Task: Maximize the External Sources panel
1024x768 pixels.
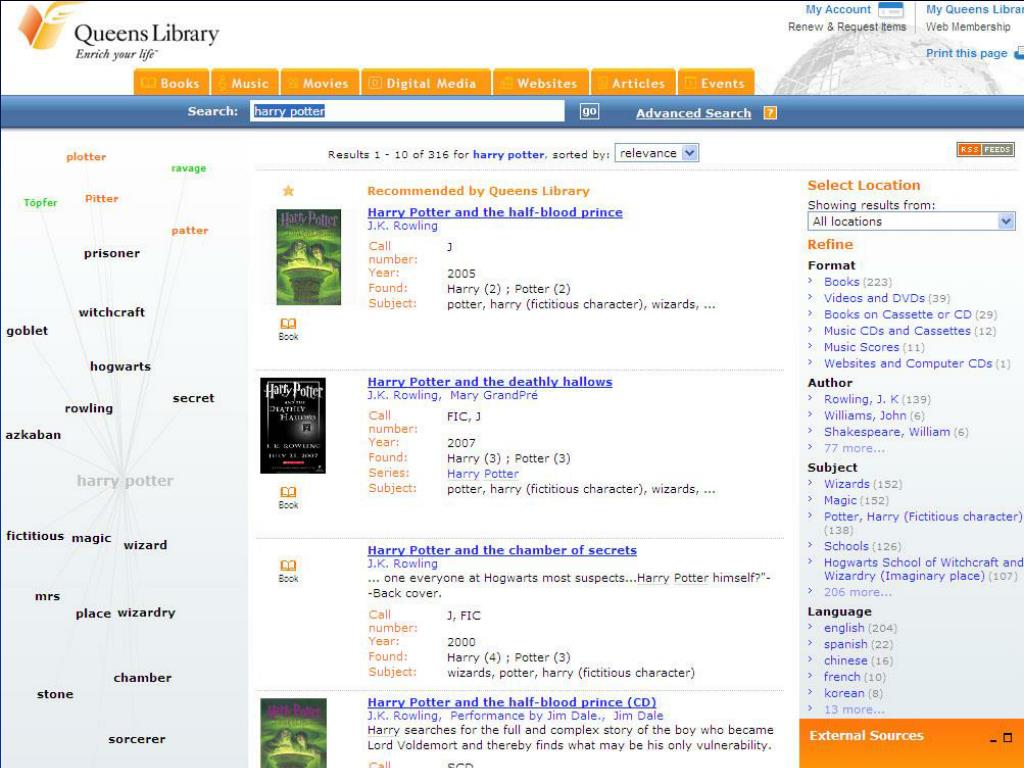Action: tap(1008, 737)
